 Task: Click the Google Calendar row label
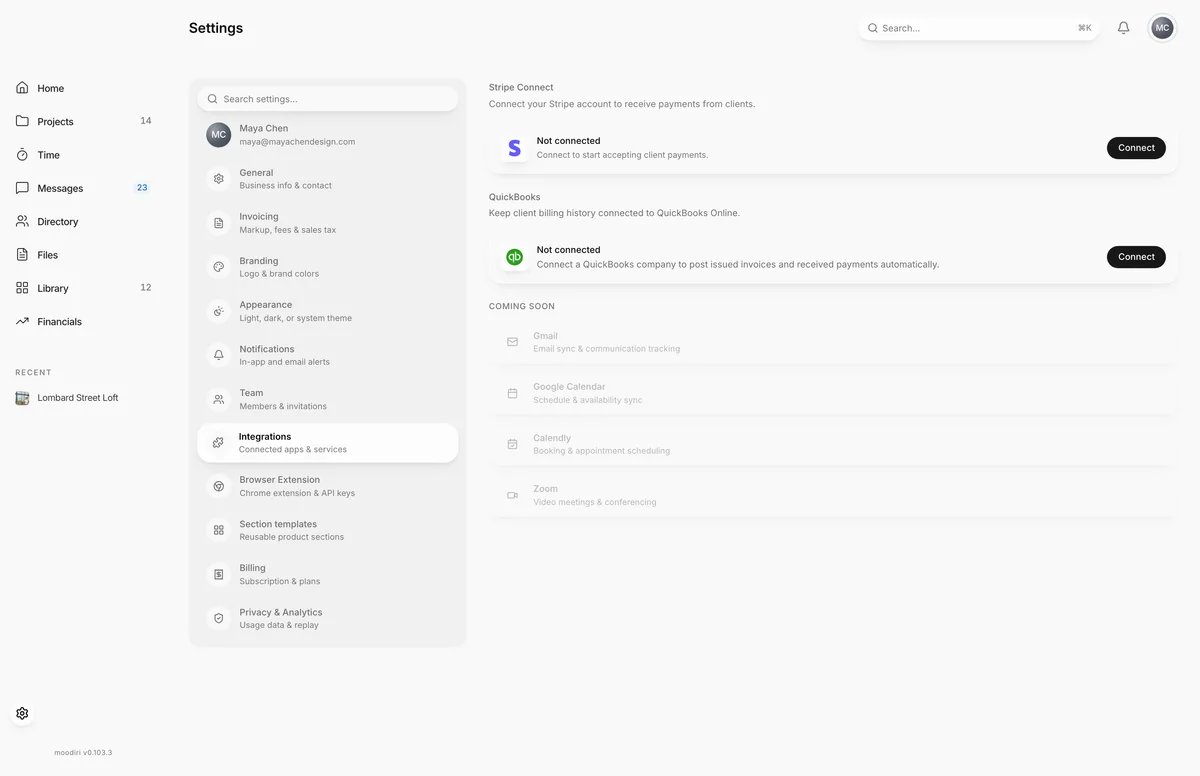coord(569,387)
